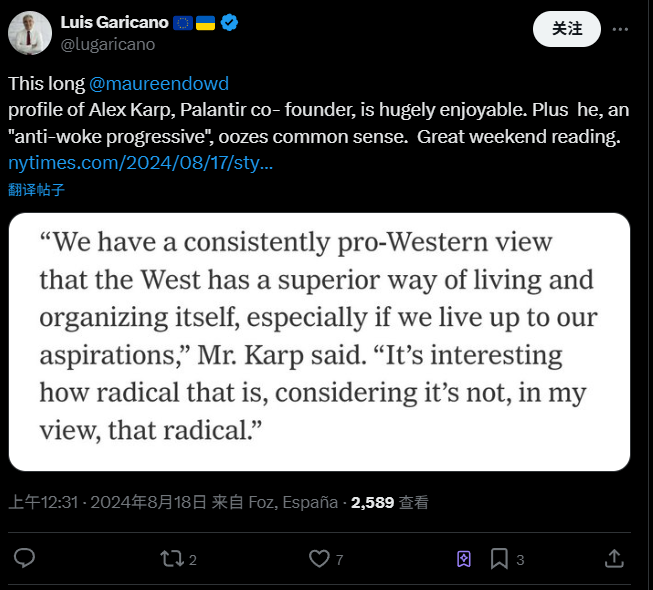Click the 2024年8月18日 post timestamp
Screen dimensions: 653x590
pyautogui.click(x=148, y=502)
